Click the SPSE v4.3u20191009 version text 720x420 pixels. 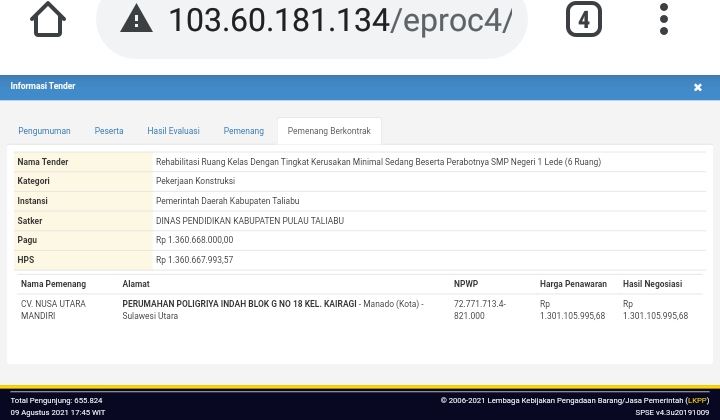pyautogui.click(x=672, y=412)
